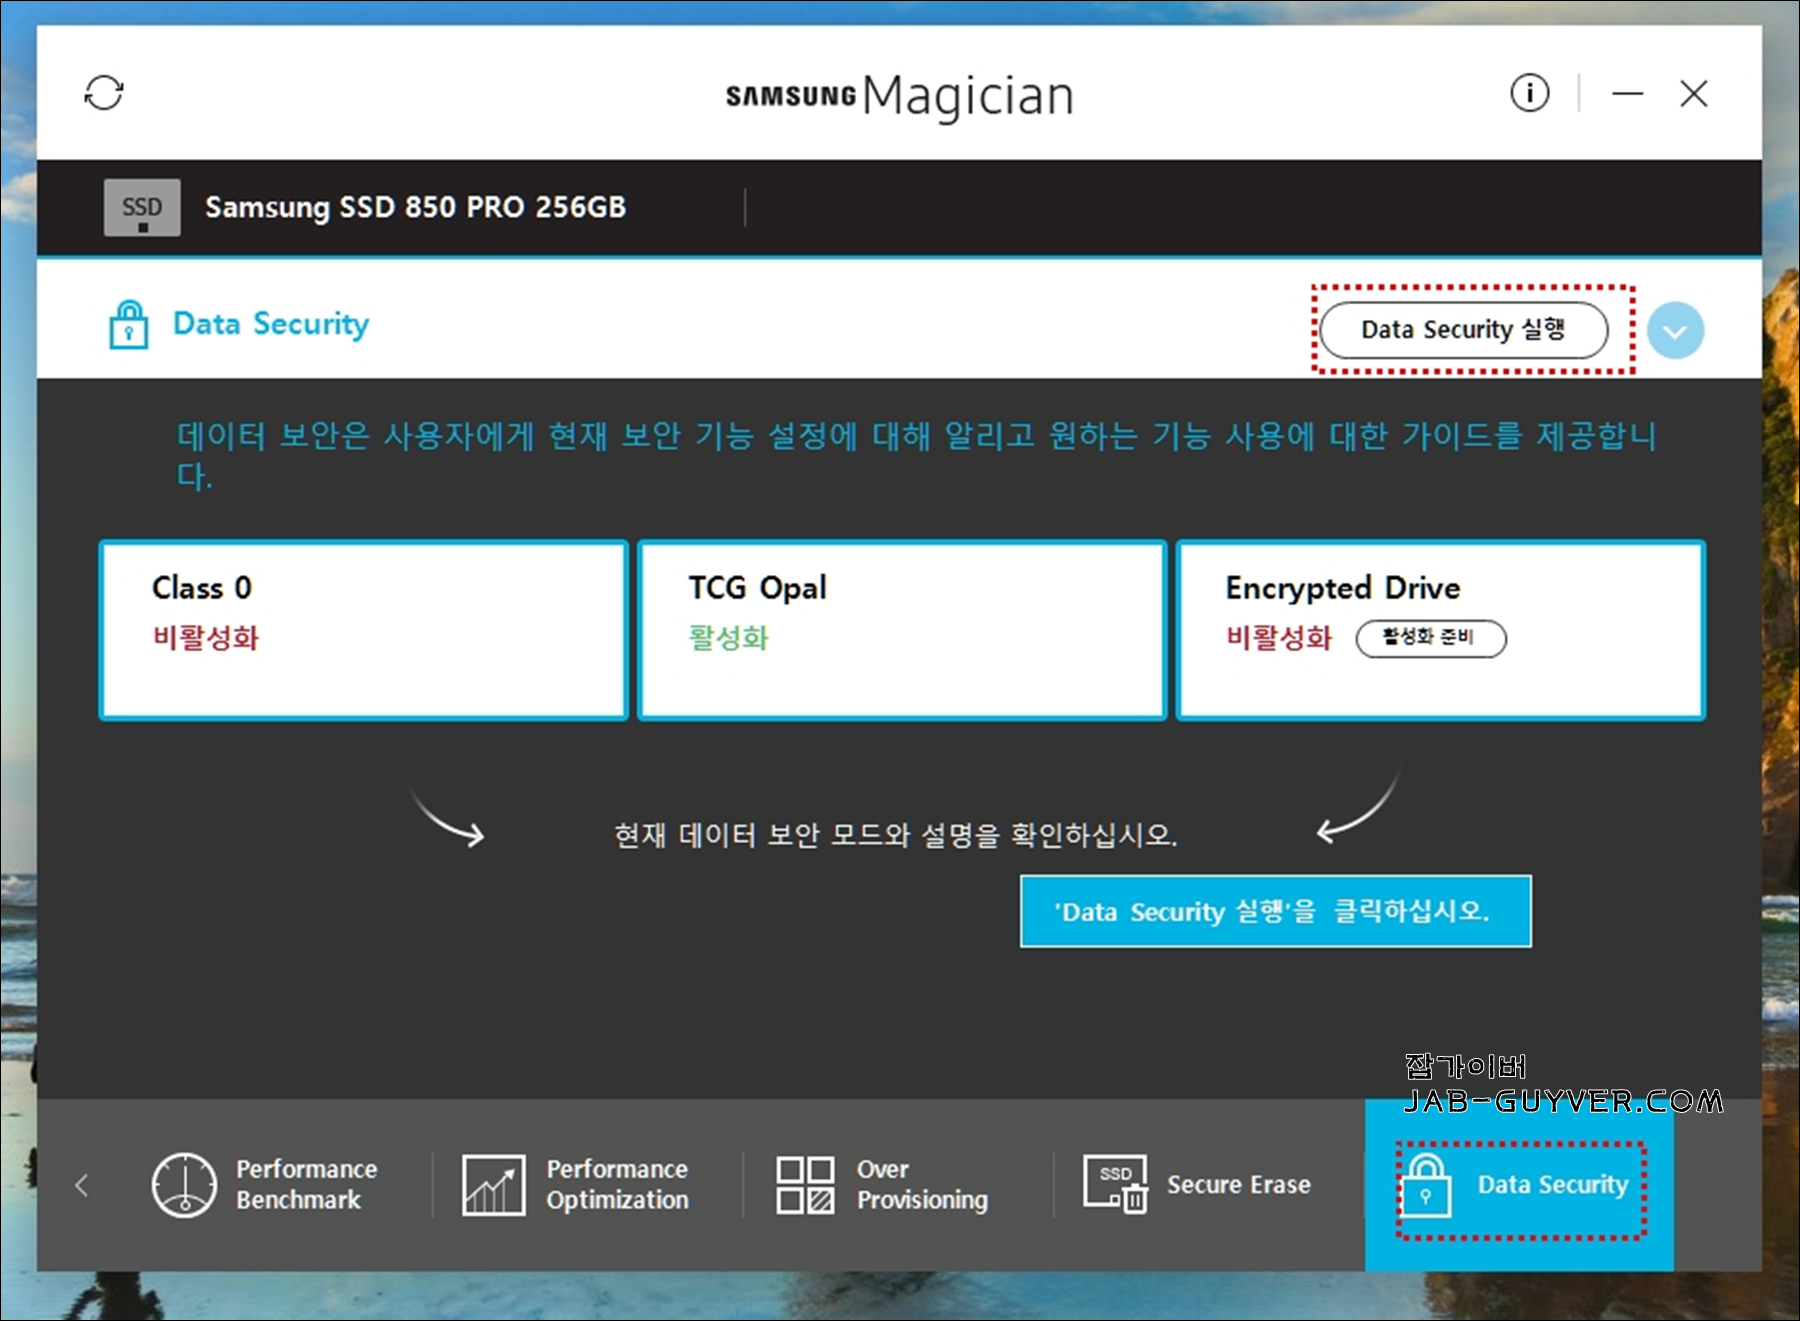Open the Performance Benchmark menu label
Viewport: 1800px width, 1321px height.
click(307, 1185)
